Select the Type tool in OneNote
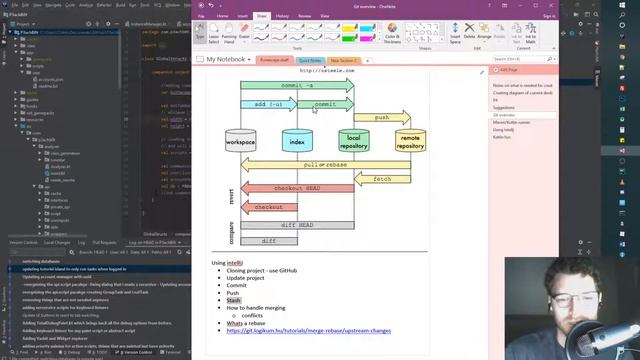This screenshot has width=640, height=360. (200, 33)
